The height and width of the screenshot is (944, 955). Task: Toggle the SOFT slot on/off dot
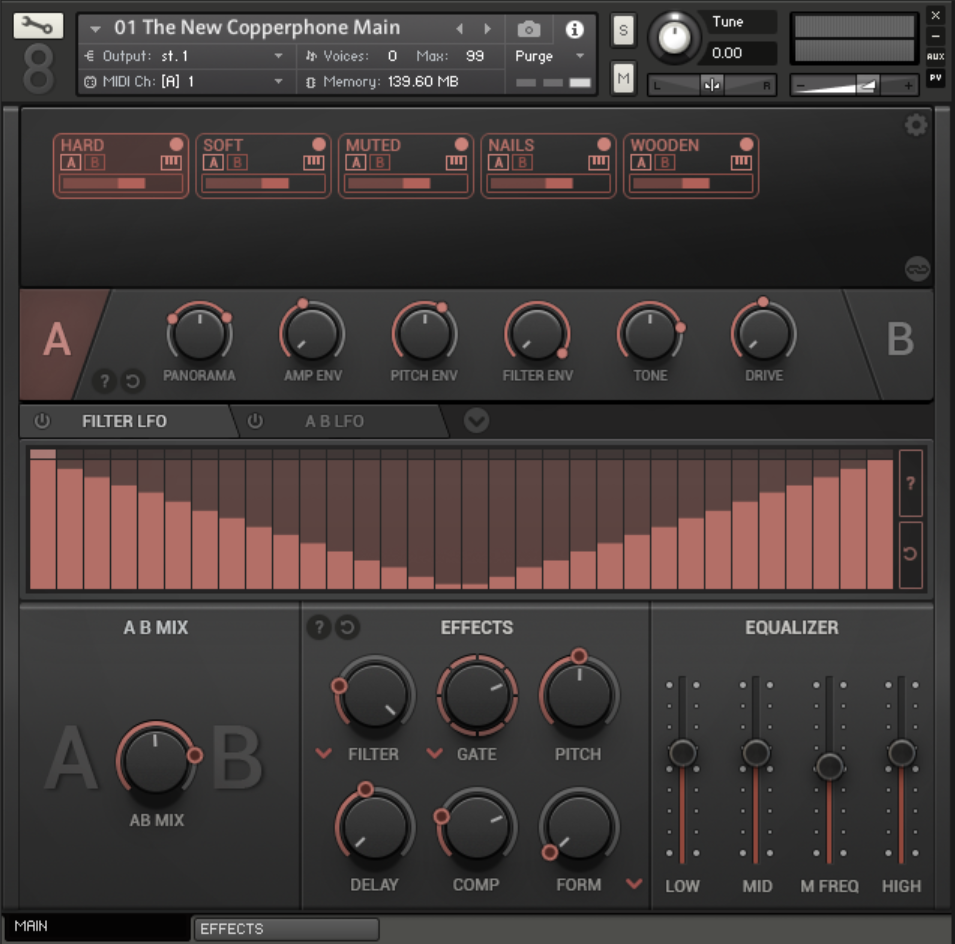click(x=319, y=144)
